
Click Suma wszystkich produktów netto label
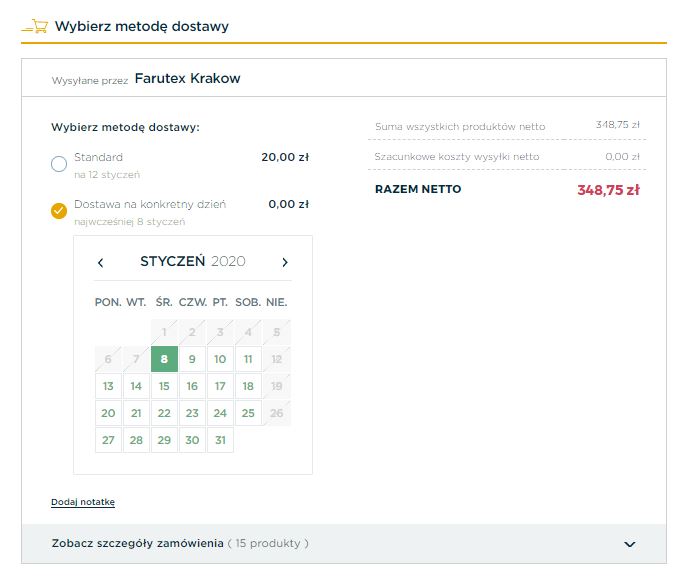click(x=460, y=127)
